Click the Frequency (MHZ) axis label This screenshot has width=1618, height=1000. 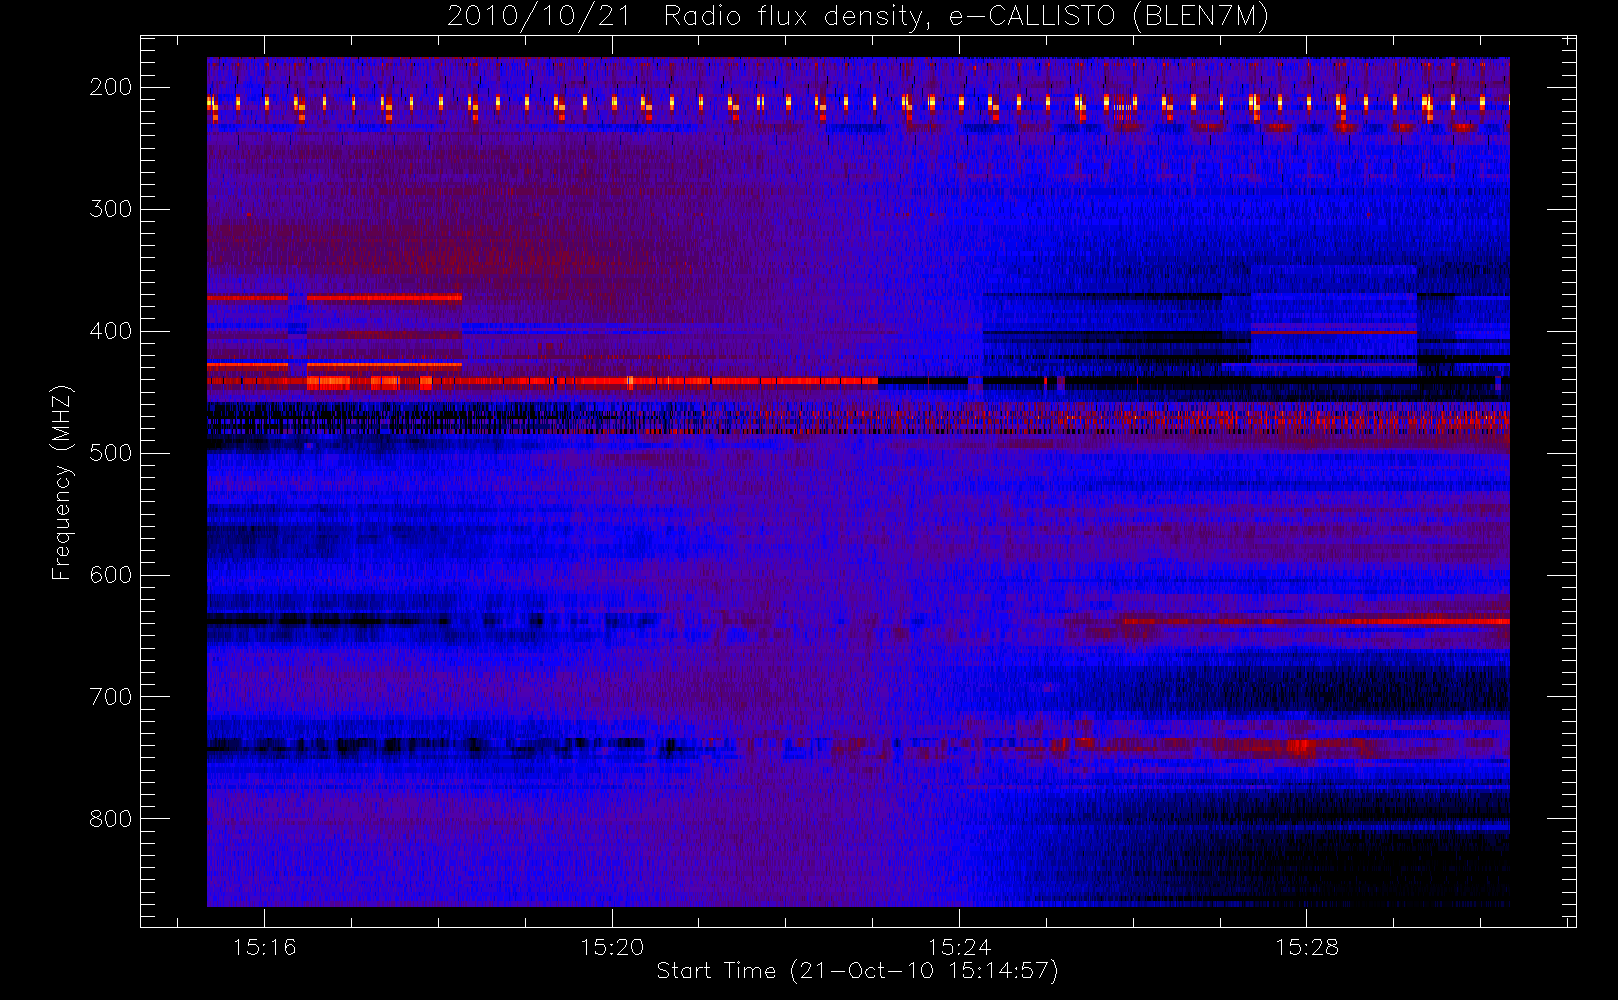click(x=62, y=482)
